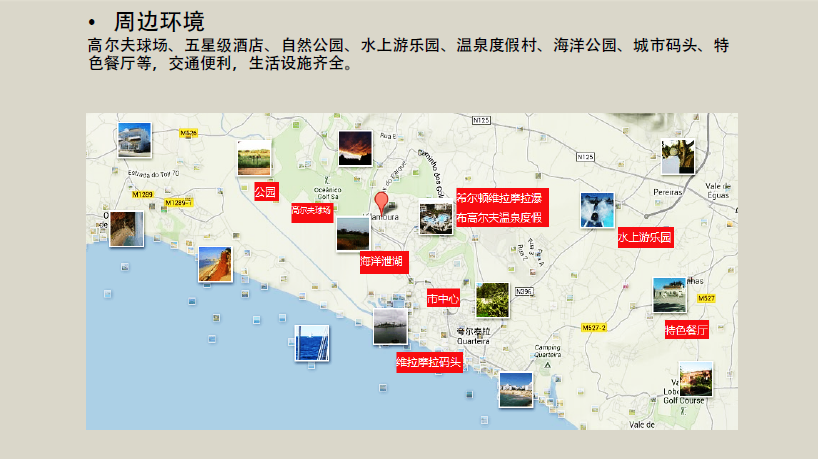Open the gray harbor photo thumbnail
The width and height of the screenshot is (818, 459).
coord(390,327)
